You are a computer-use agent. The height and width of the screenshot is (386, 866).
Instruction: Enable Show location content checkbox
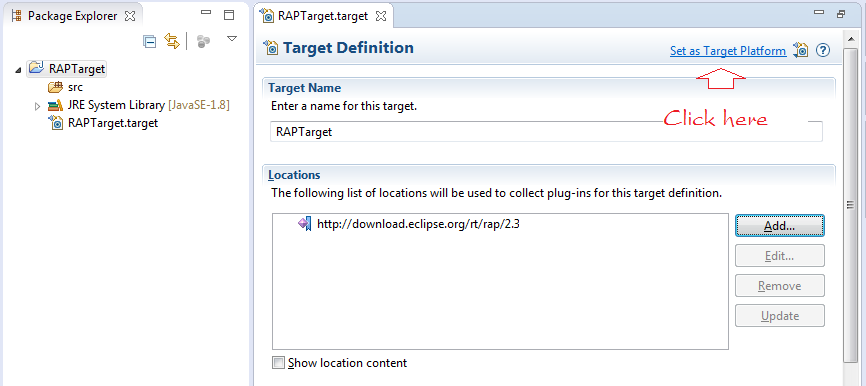(279, 363)
